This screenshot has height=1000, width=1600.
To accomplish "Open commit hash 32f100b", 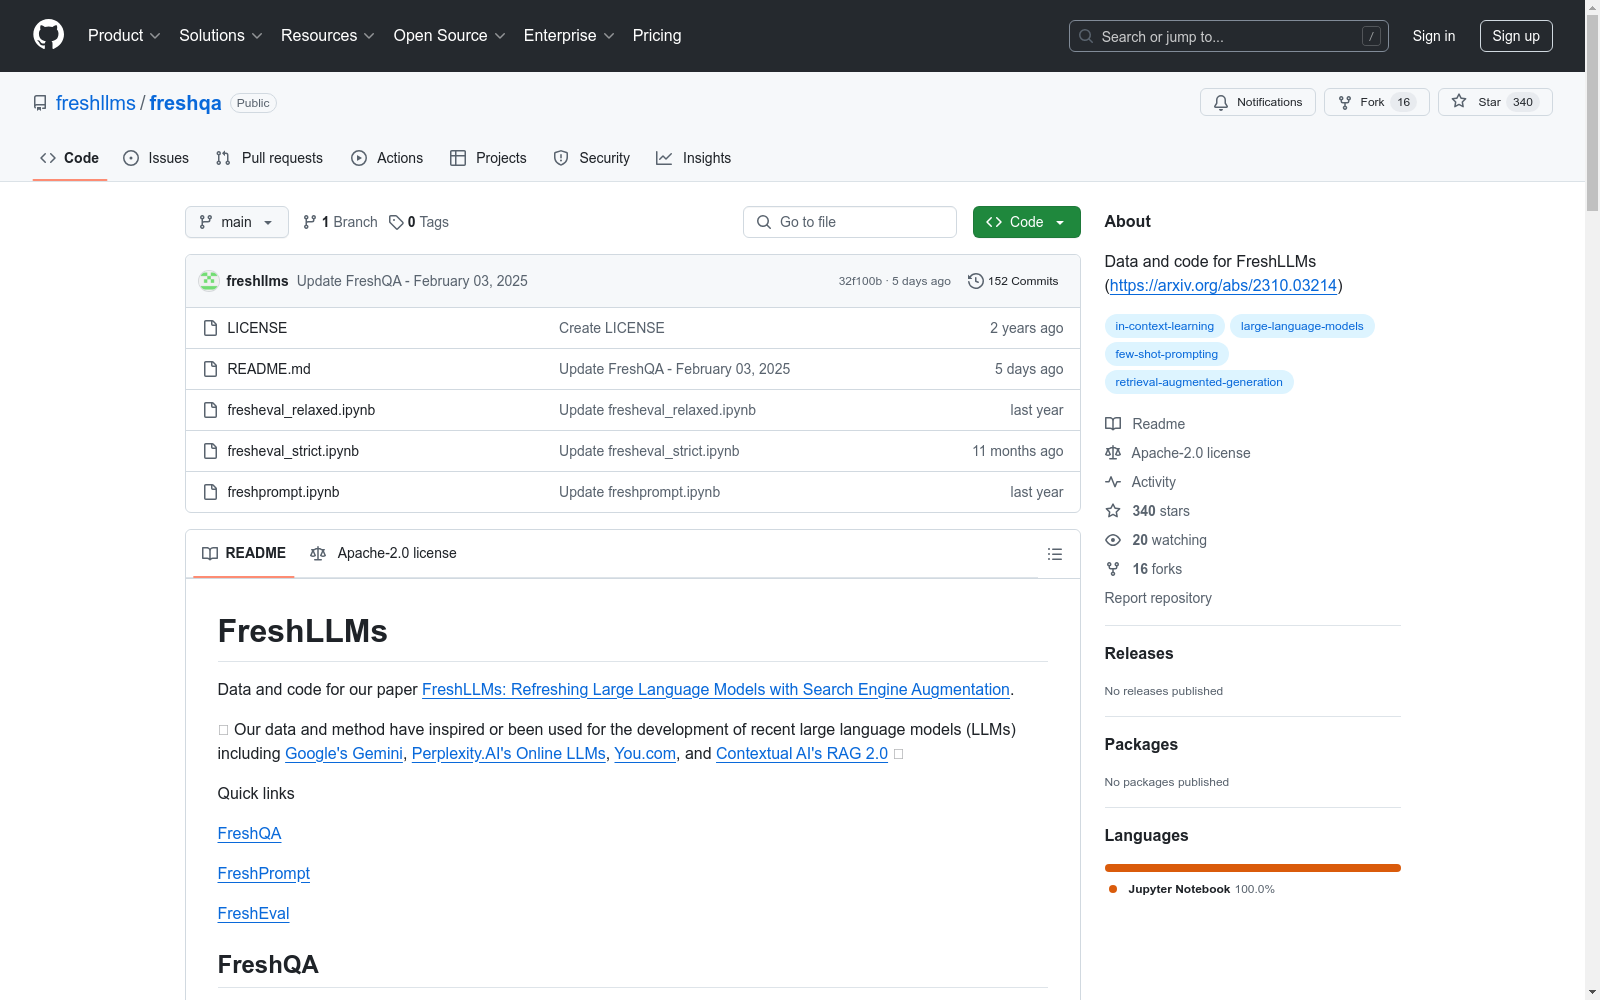I will [x=860, y=281].
